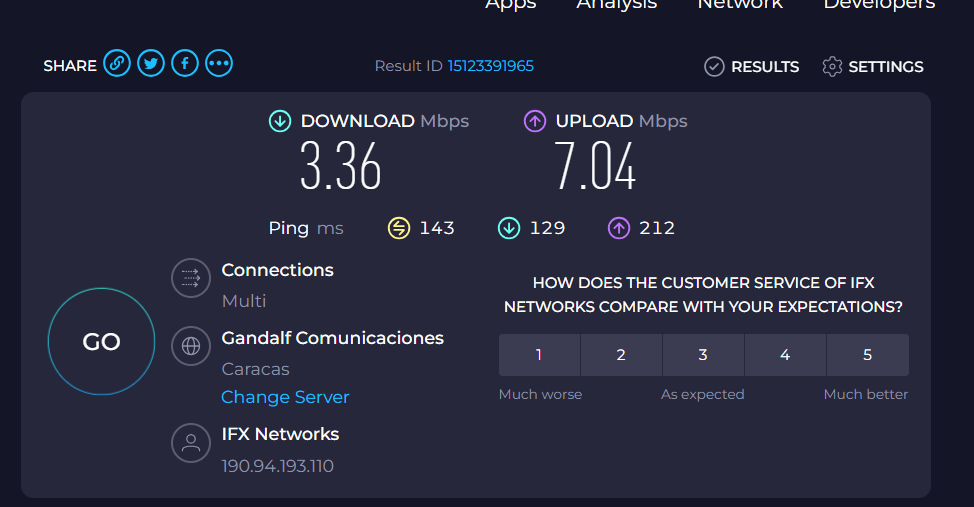Open more share options ellipsis icon

click(x=219, y=64)
